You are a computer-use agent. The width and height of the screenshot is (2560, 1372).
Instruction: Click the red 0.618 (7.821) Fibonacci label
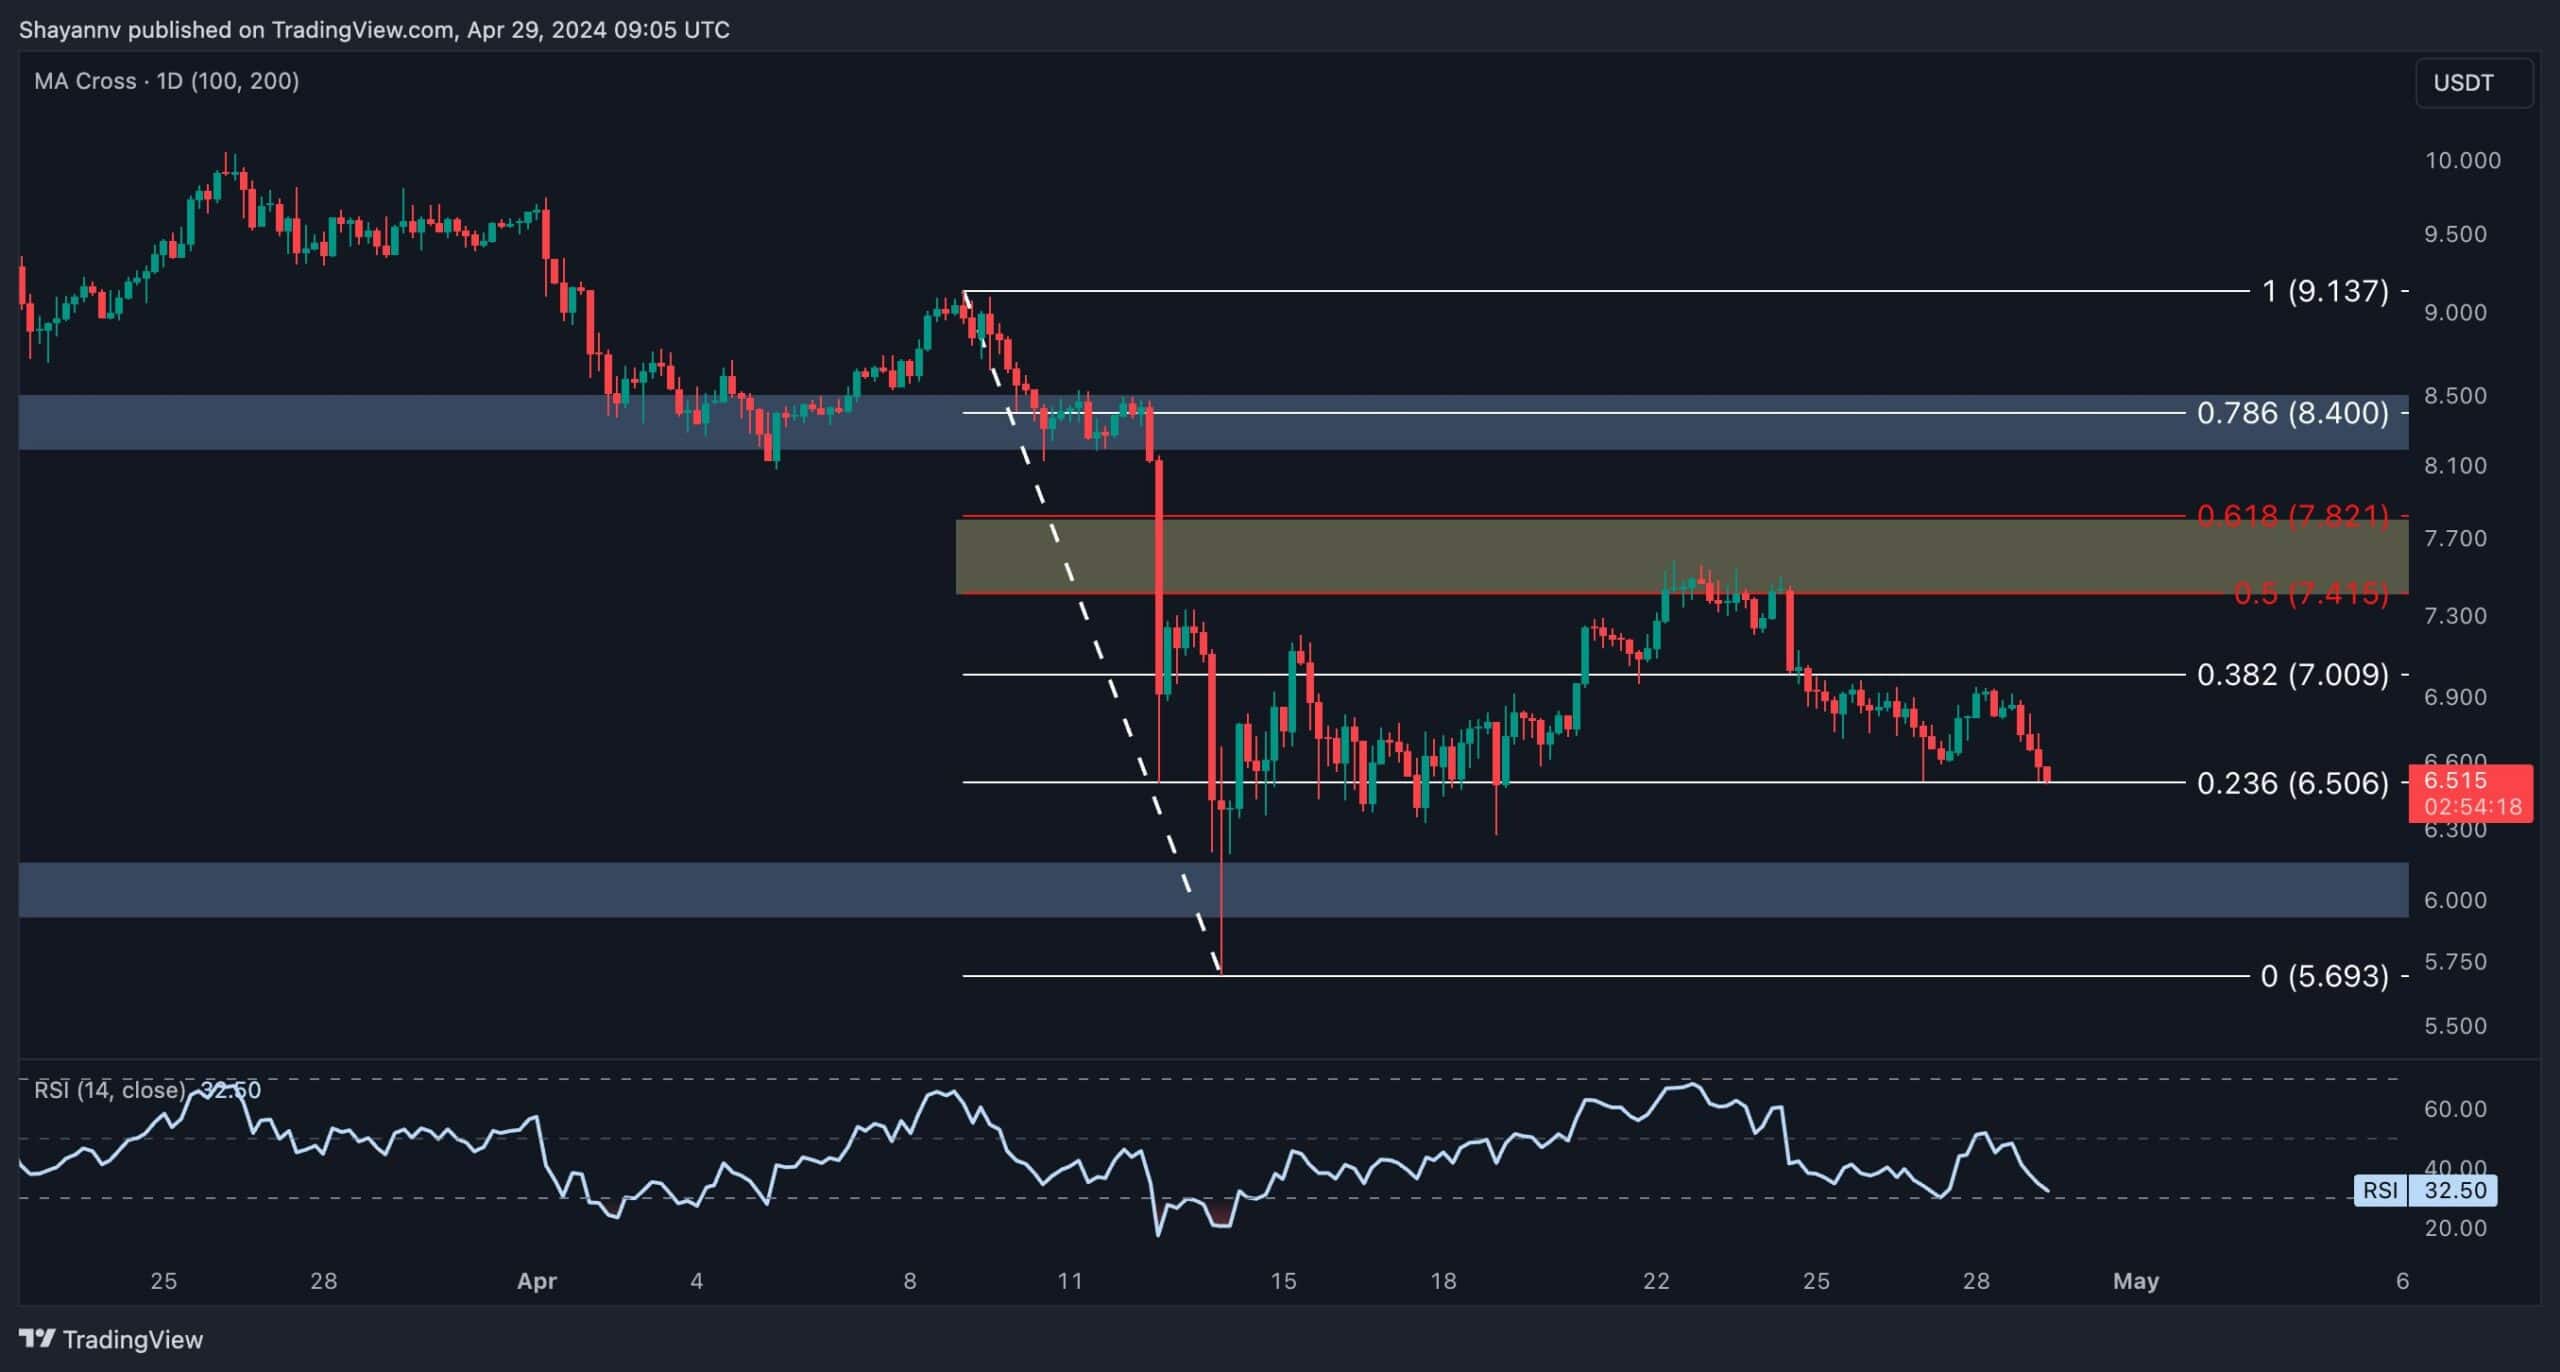pos(2292,515)
